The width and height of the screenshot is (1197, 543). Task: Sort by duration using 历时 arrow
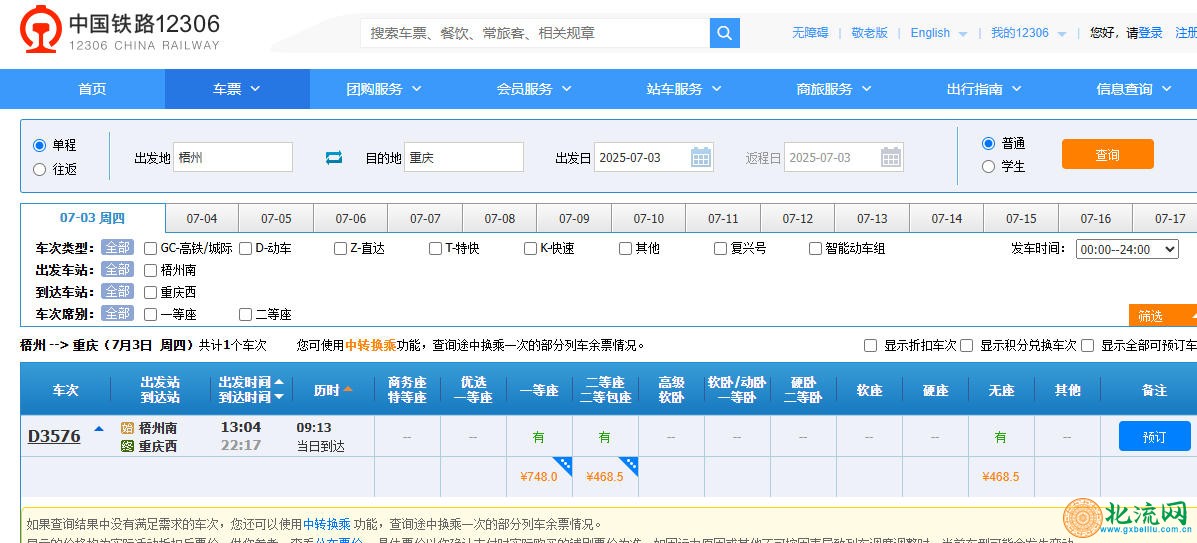[348, 389]
